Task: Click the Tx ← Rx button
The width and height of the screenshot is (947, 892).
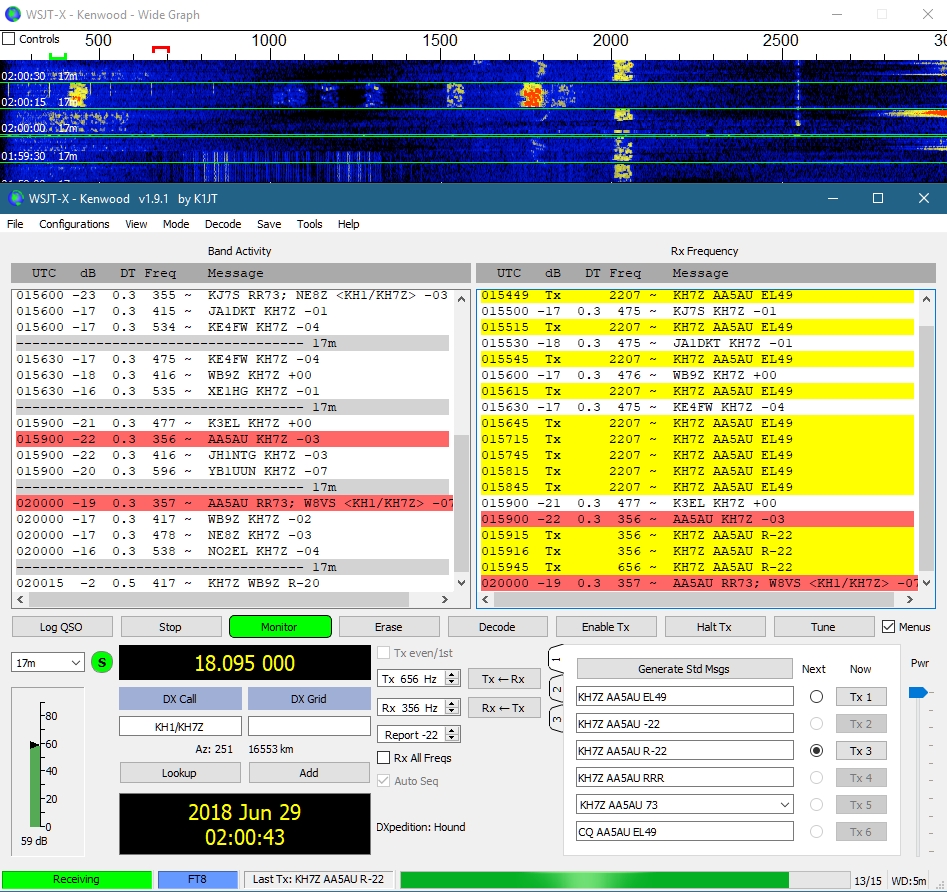Action: pos(504,679)
